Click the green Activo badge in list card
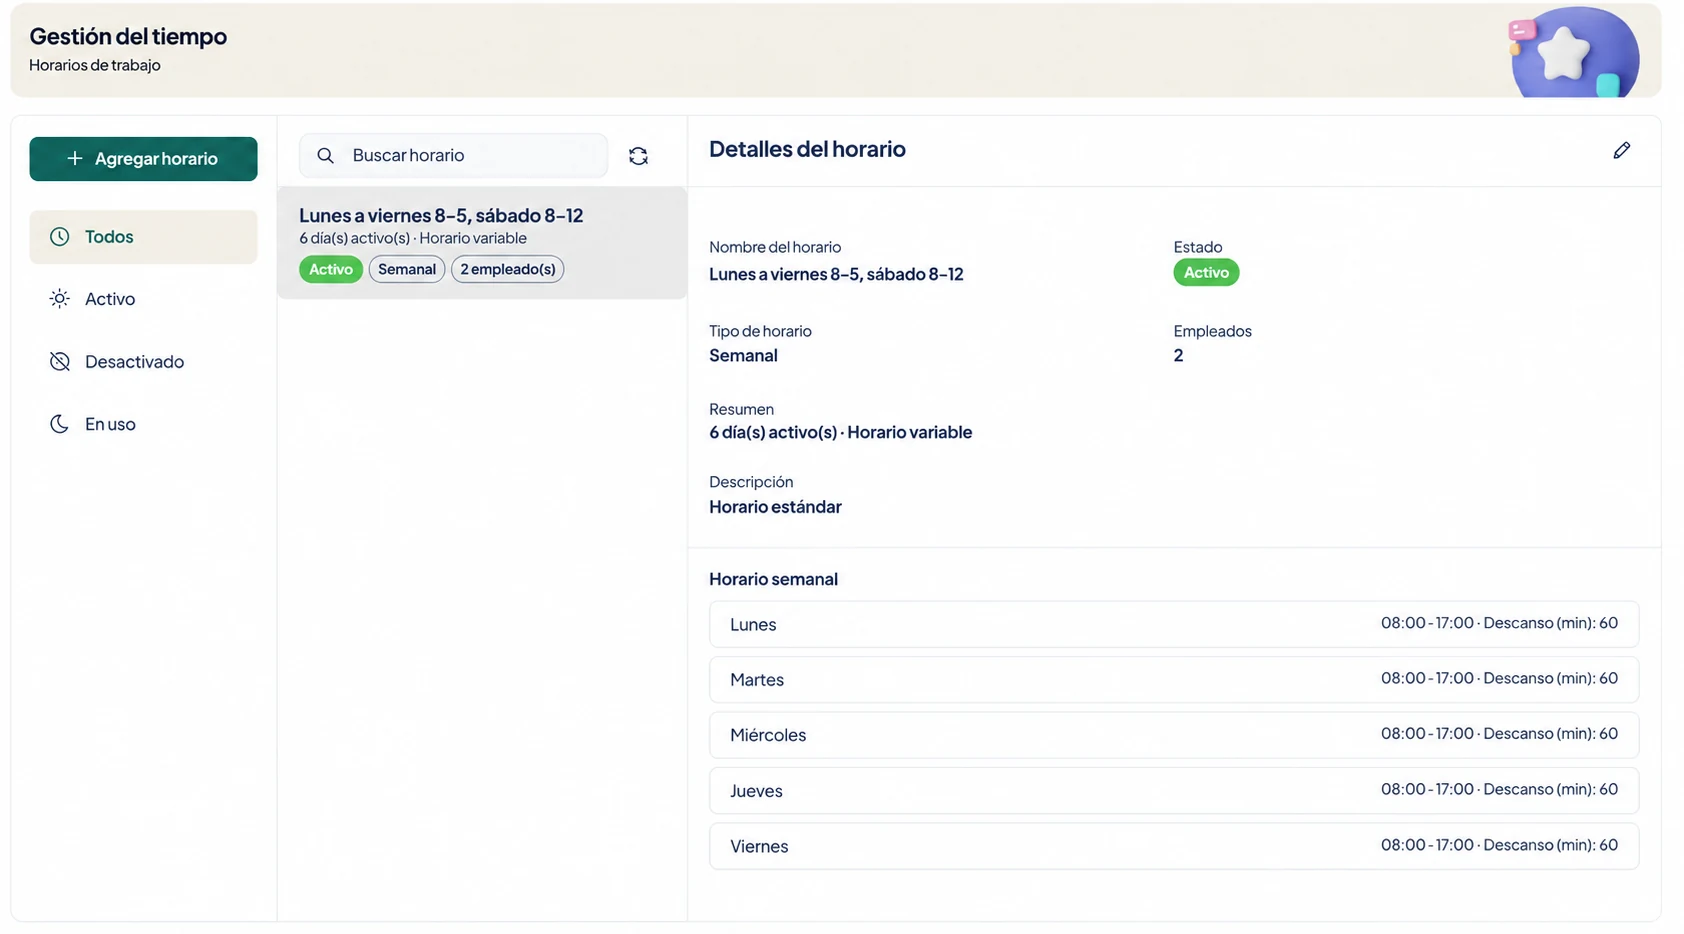Viewport: 1684px width, 934px height. pos(331,269)
